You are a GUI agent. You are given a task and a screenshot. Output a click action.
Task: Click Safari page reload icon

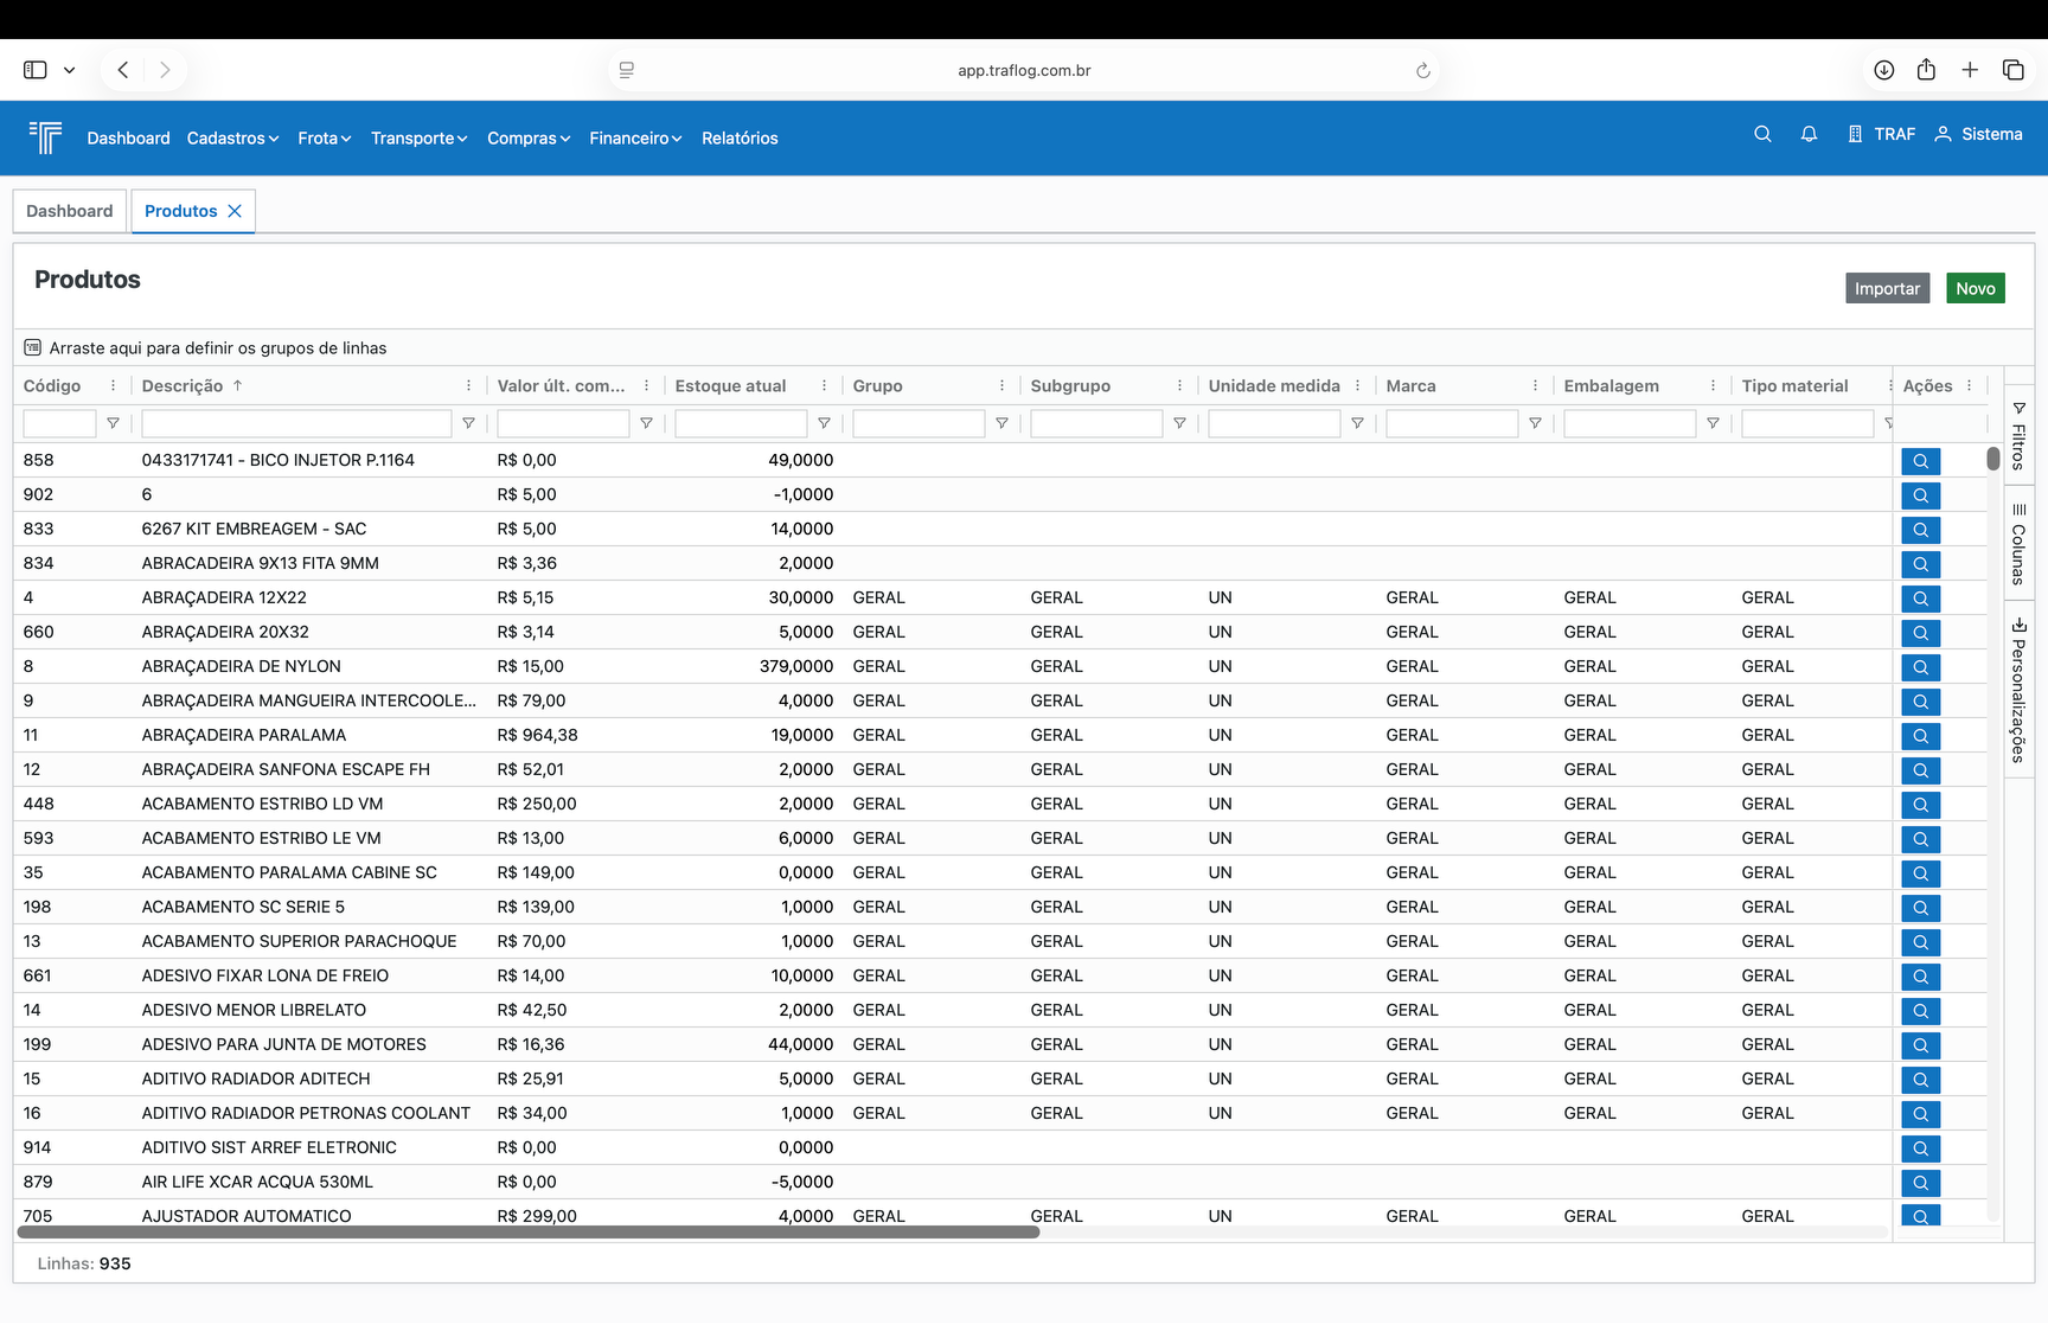tap(1422, 70)
